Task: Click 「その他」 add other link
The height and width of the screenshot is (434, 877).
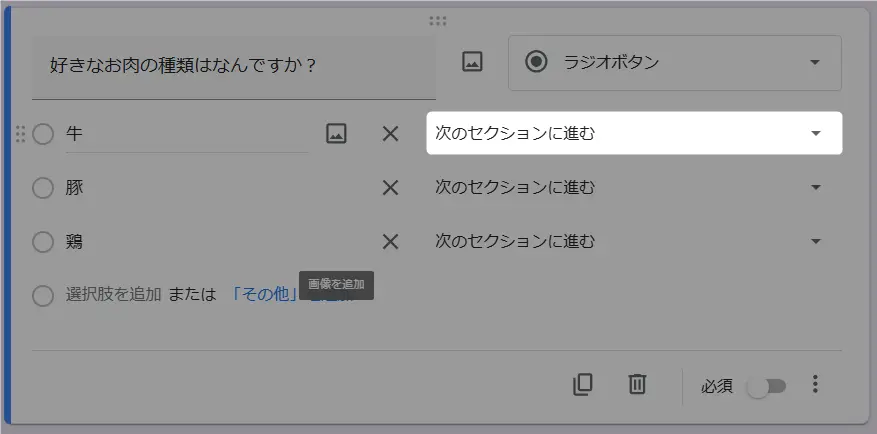Action: (264, 295)
